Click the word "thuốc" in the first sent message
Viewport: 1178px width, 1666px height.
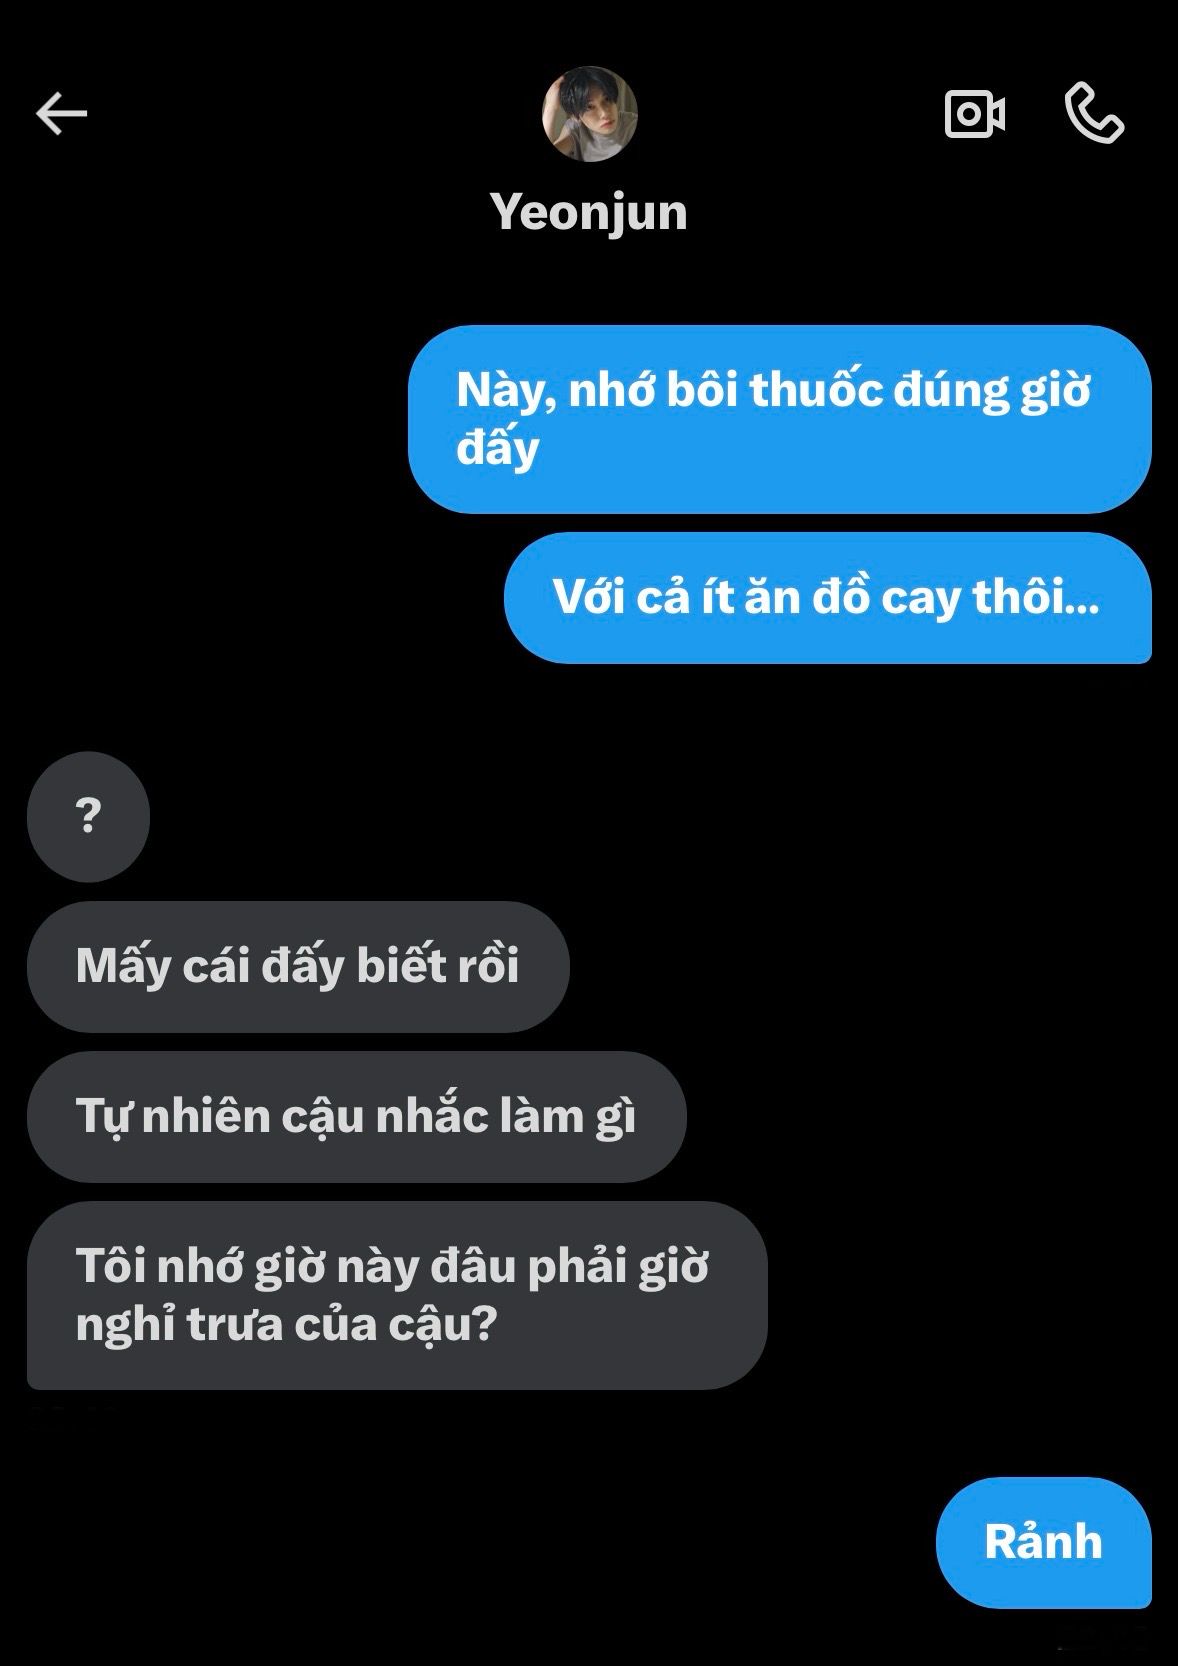coord(815,389)
